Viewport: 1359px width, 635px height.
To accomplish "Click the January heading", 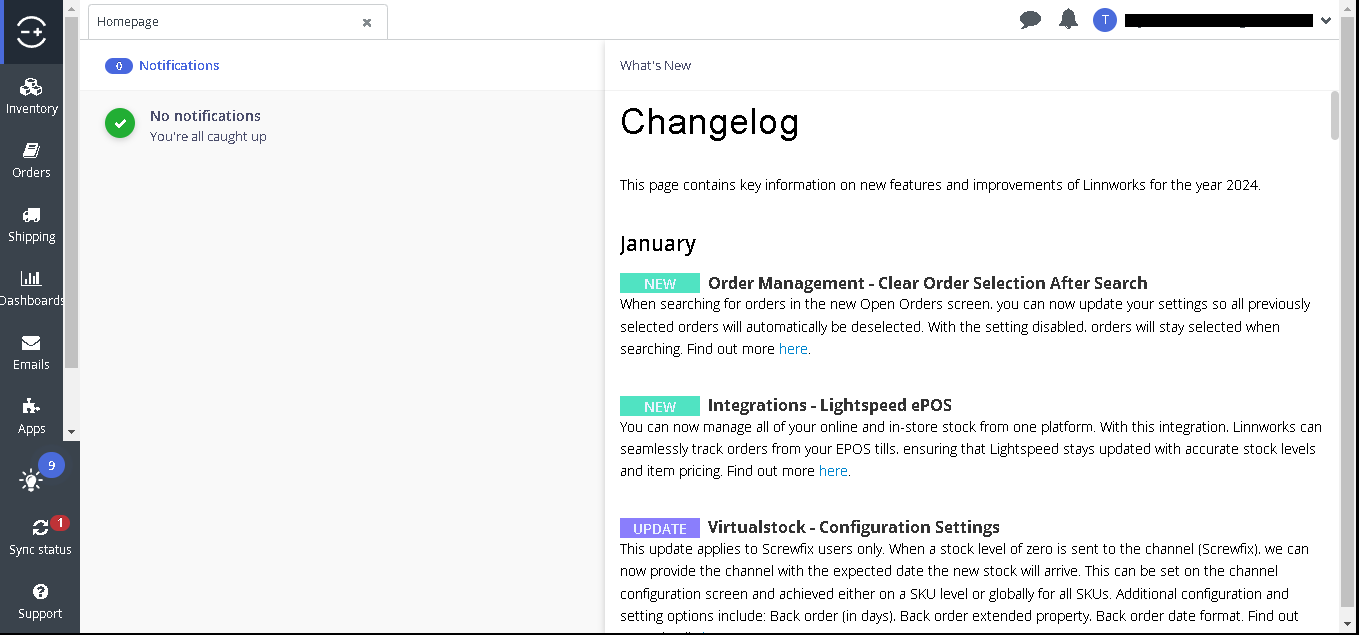I will pos(658,243).
